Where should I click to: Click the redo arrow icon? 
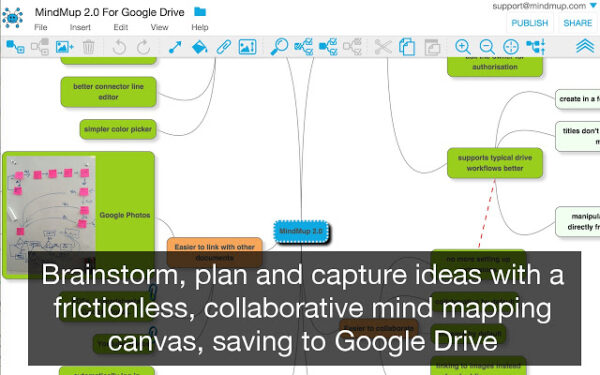tap(143, 47)
